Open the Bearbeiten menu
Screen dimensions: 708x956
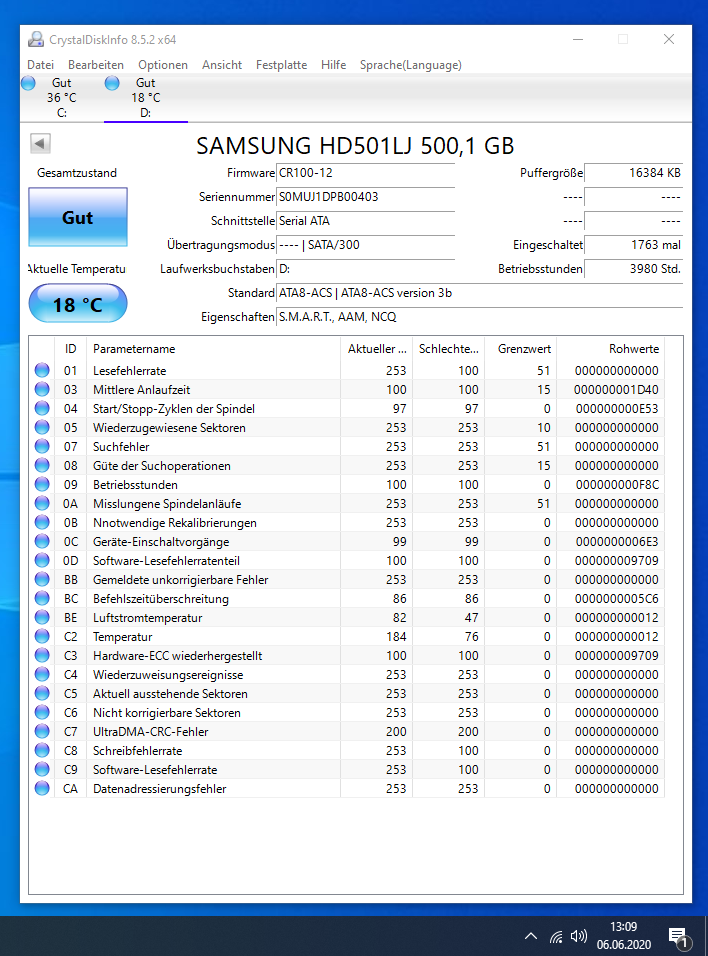pyautogui.click(x=96, y=65)
